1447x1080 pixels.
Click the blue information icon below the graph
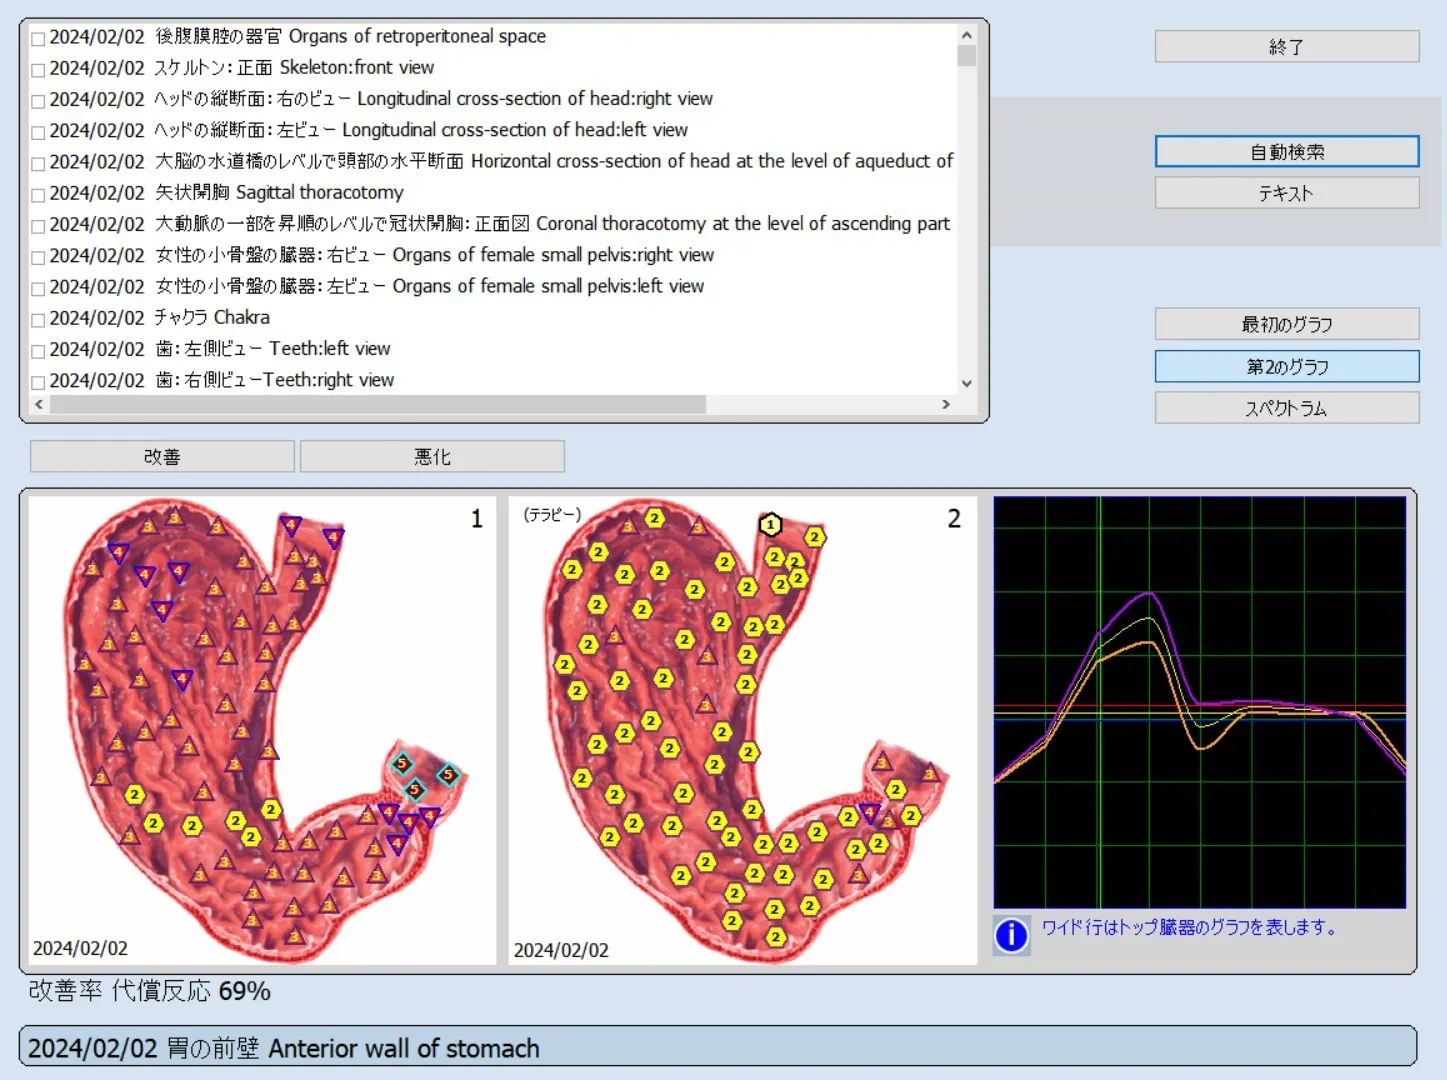click(x=1011, y=935)
